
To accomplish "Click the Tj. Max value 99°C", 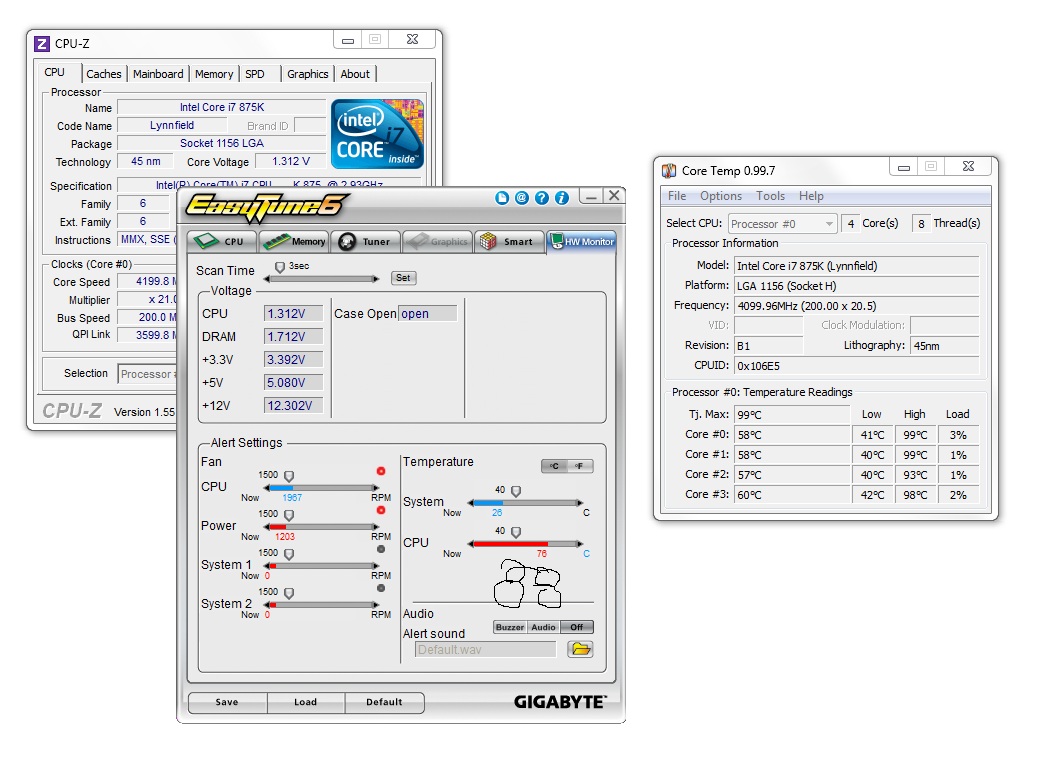I will click(793, 415).
